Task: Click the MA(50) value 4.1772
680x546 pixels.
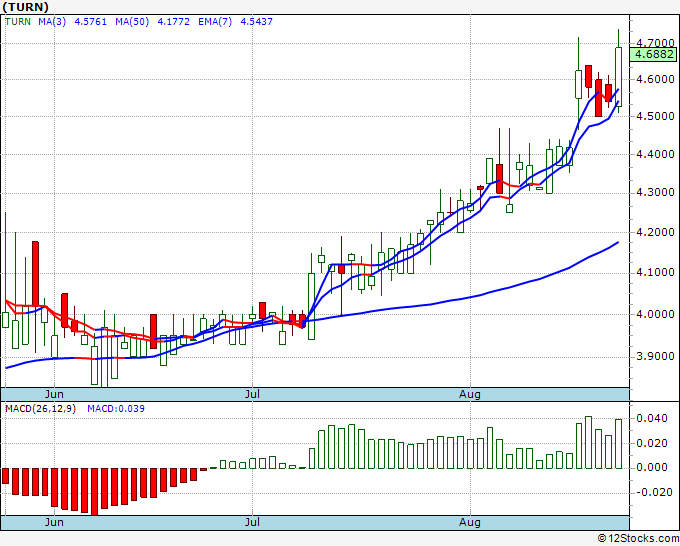Action: [x=173, y=21]
